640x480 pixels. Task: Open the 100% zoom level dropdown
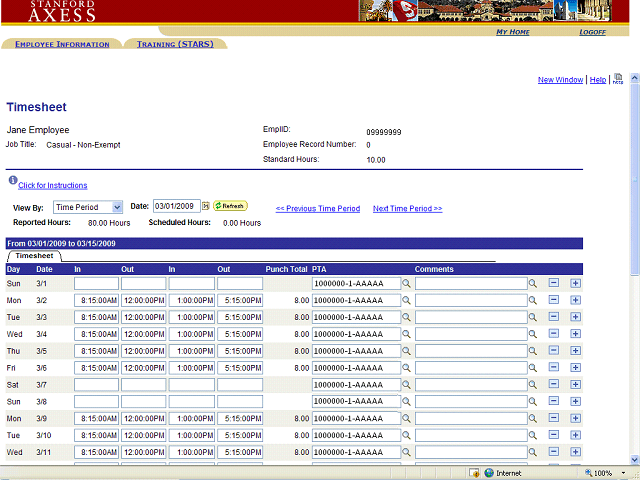[621, 473]
